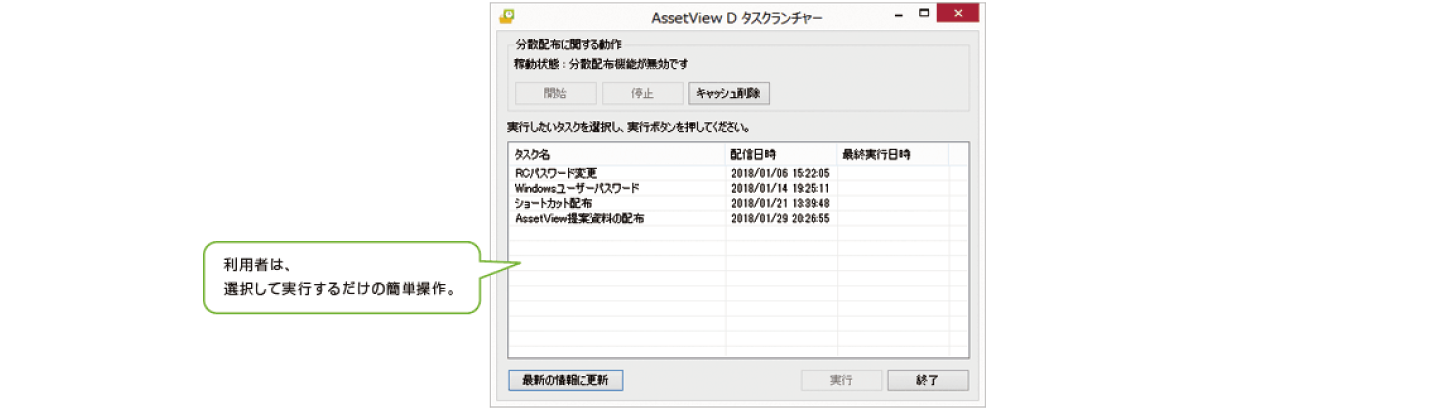
Task: Sort by 配信日時 column header
Action: tap(782, 155)
